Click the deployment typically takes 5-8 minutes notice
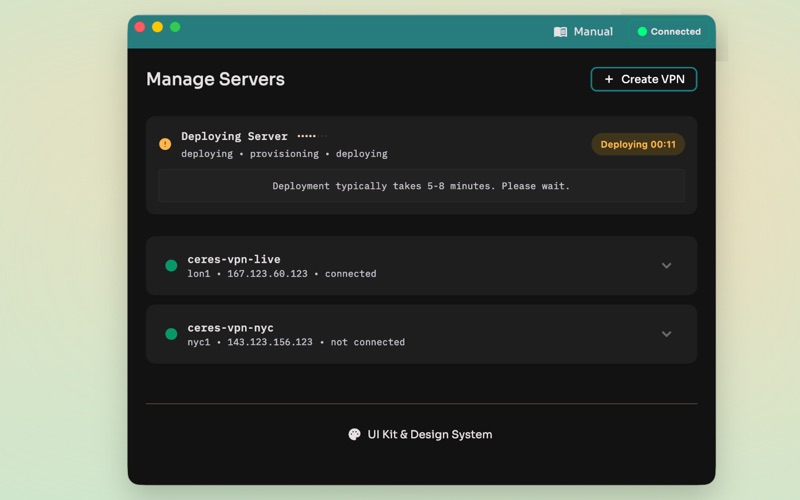Image resolution: width=800 pixels, height=500 pixels. coord(421,186)
